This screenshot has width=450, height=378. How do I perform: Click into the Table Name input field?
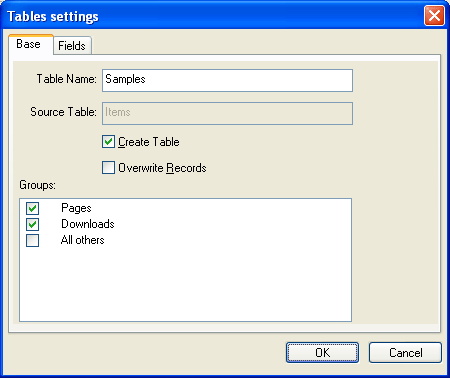pyautogui.click(x=227, y=80)
